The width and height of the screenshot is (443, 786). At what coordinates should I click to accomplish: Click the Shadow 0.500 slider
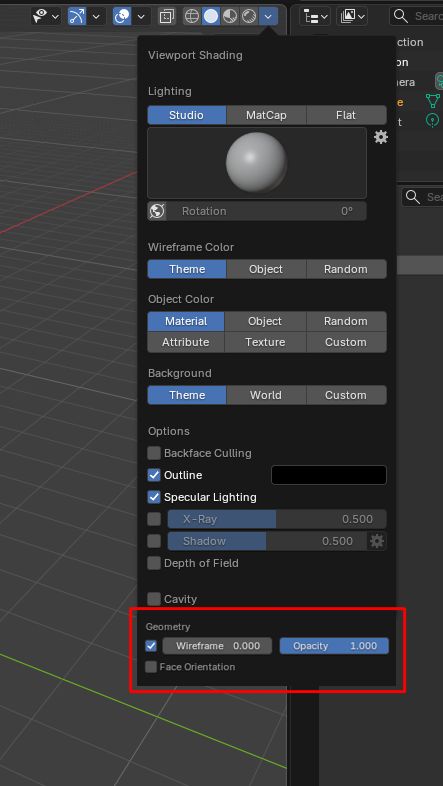pyautogui.click(x=267, y=541)
